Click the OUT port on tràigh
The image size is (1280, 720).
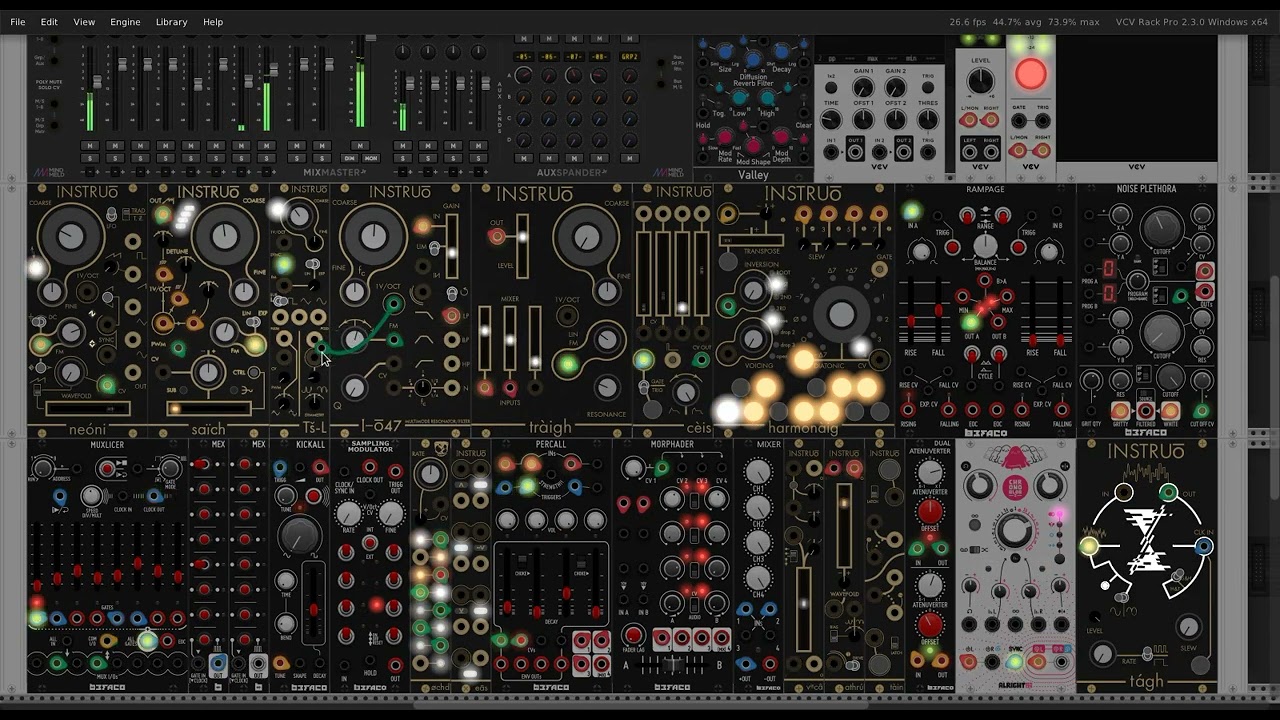[497, 236]
